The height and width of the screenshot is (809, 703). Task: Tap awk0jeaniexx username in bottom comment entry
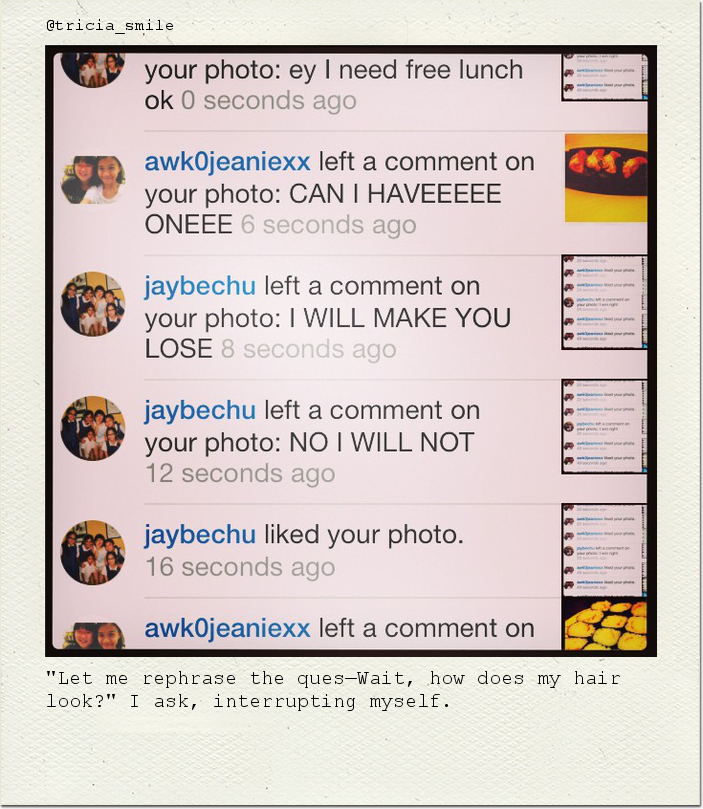227,628
